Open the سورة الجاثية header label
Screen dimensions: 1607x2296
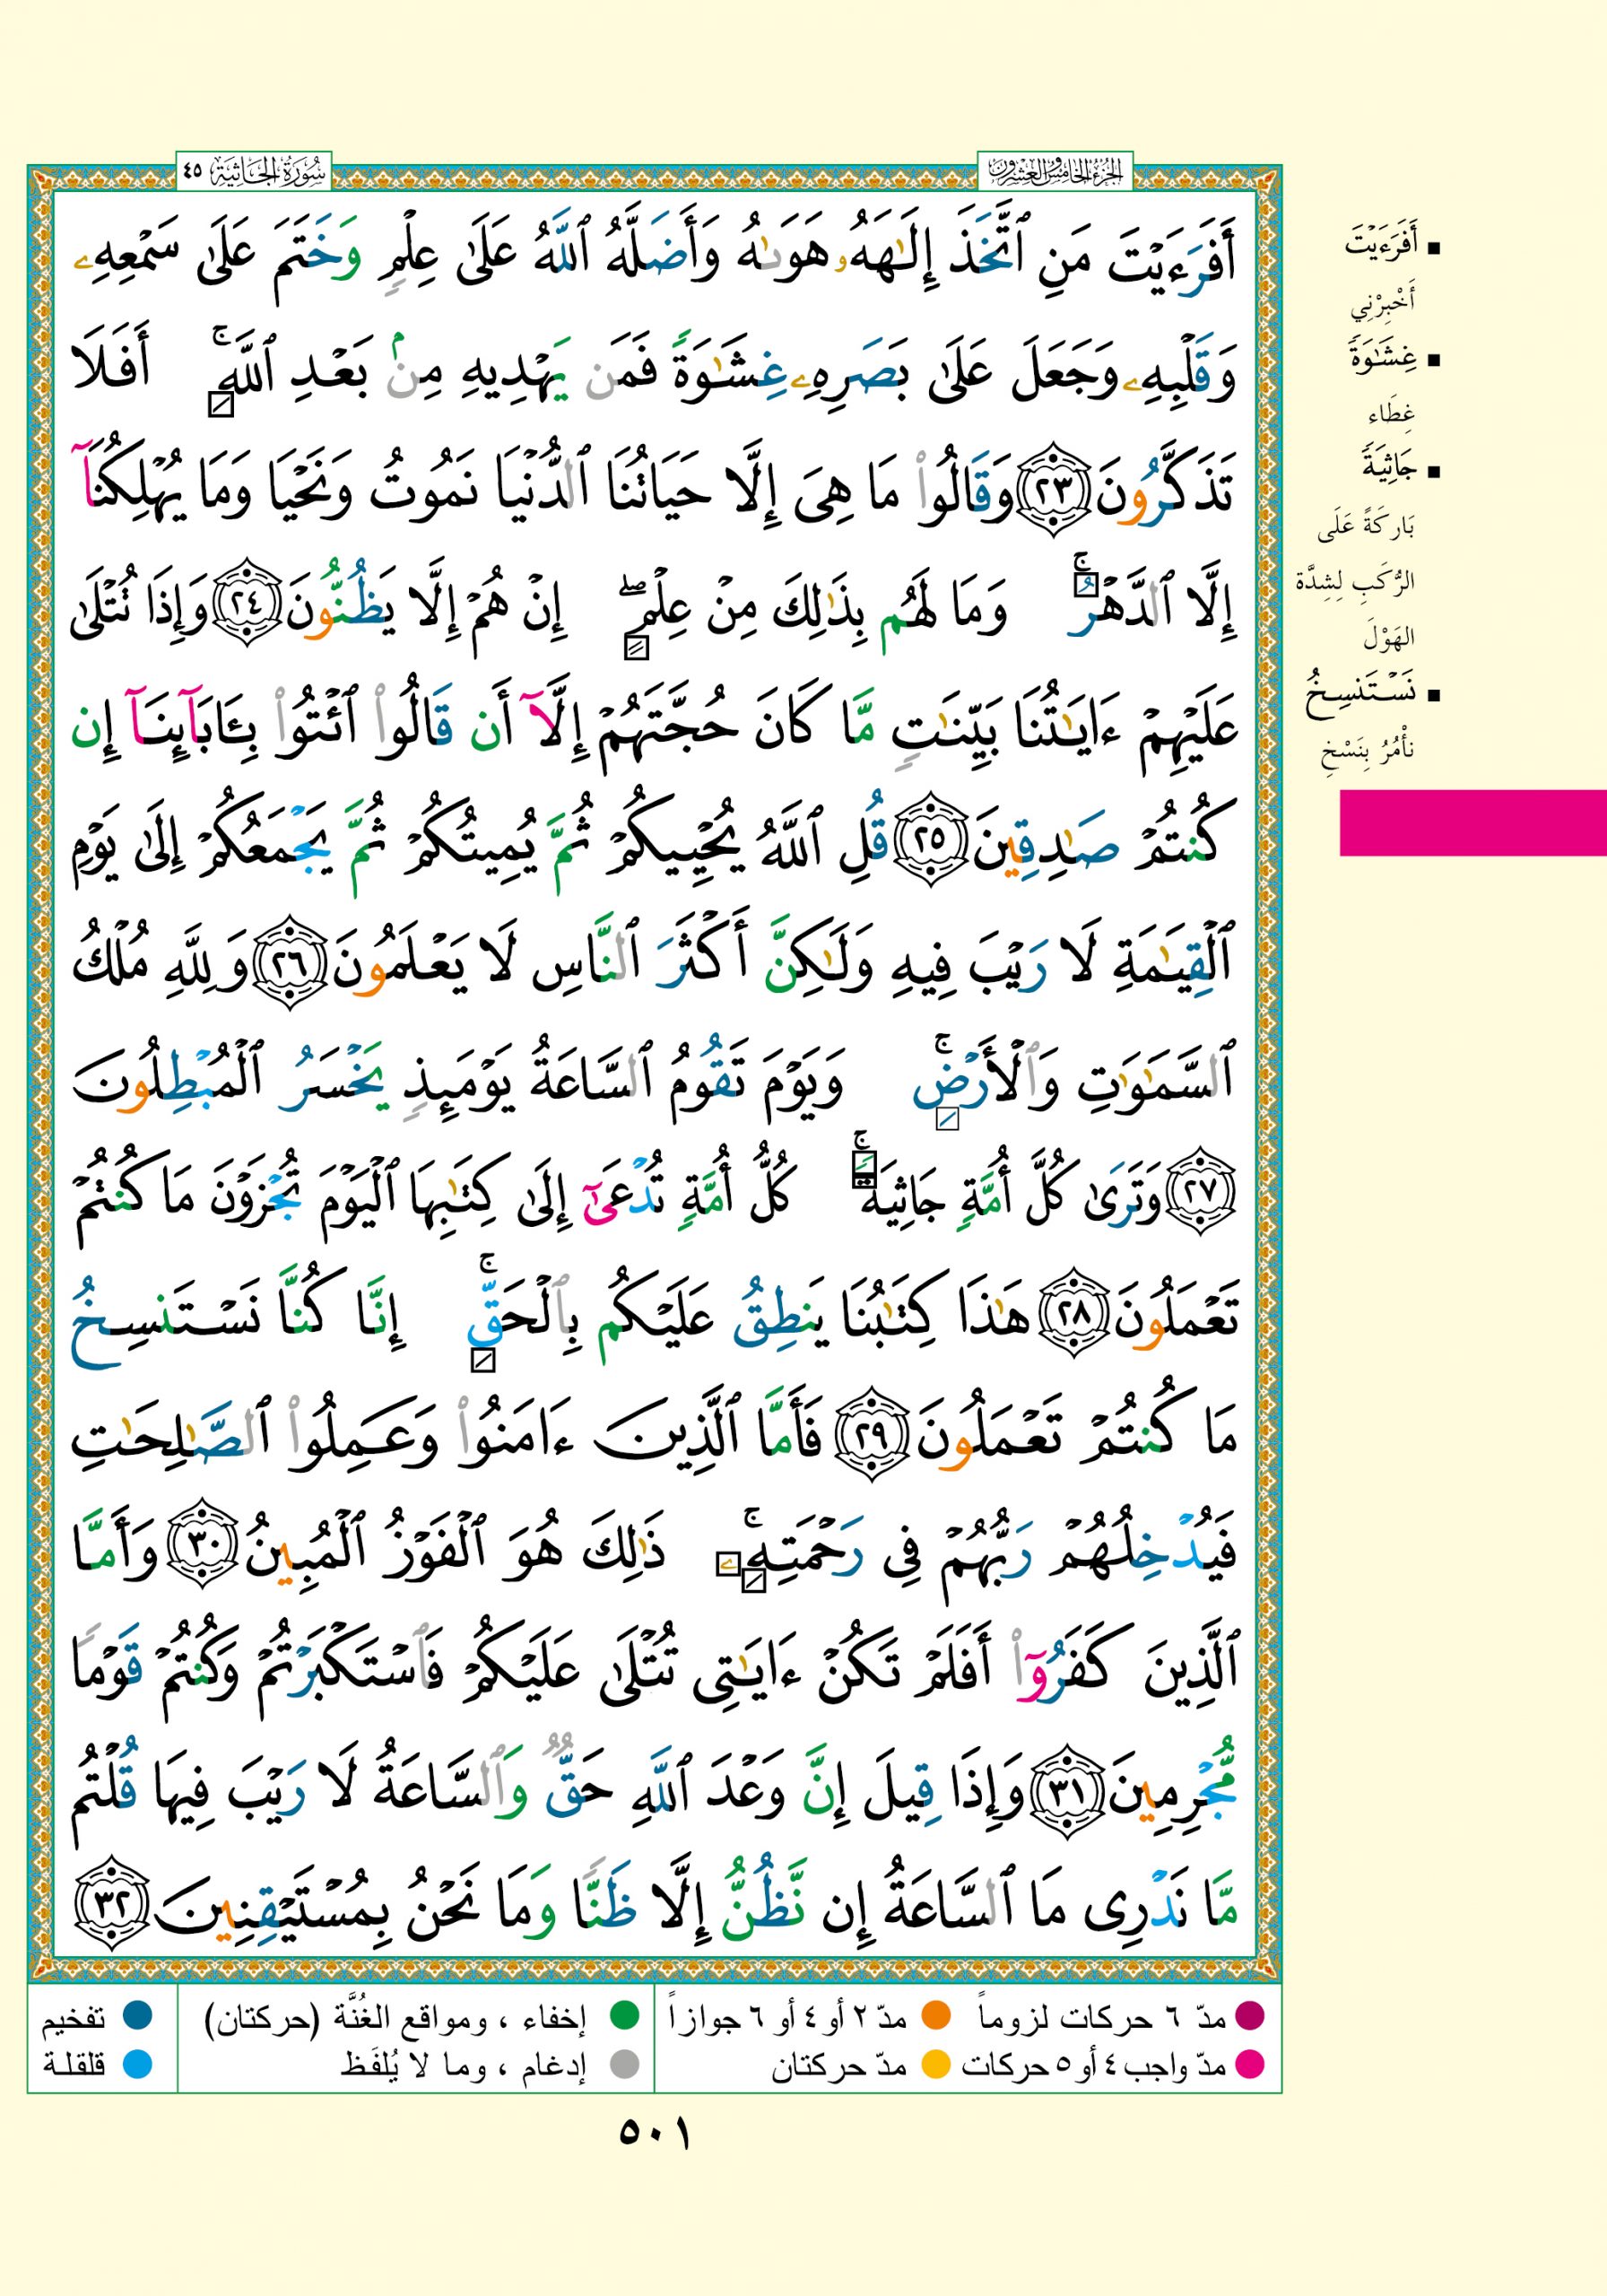coord(254,172)
